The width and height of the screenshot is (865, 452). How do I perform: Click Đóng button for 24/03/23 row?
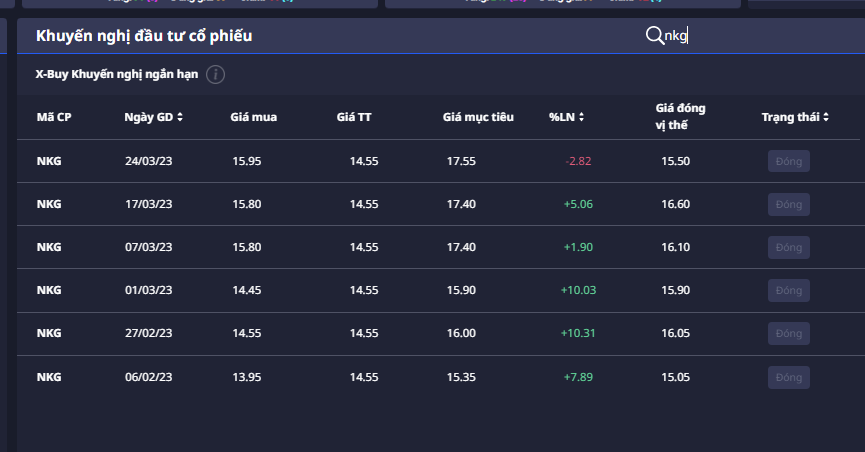(x=788, y=161)
